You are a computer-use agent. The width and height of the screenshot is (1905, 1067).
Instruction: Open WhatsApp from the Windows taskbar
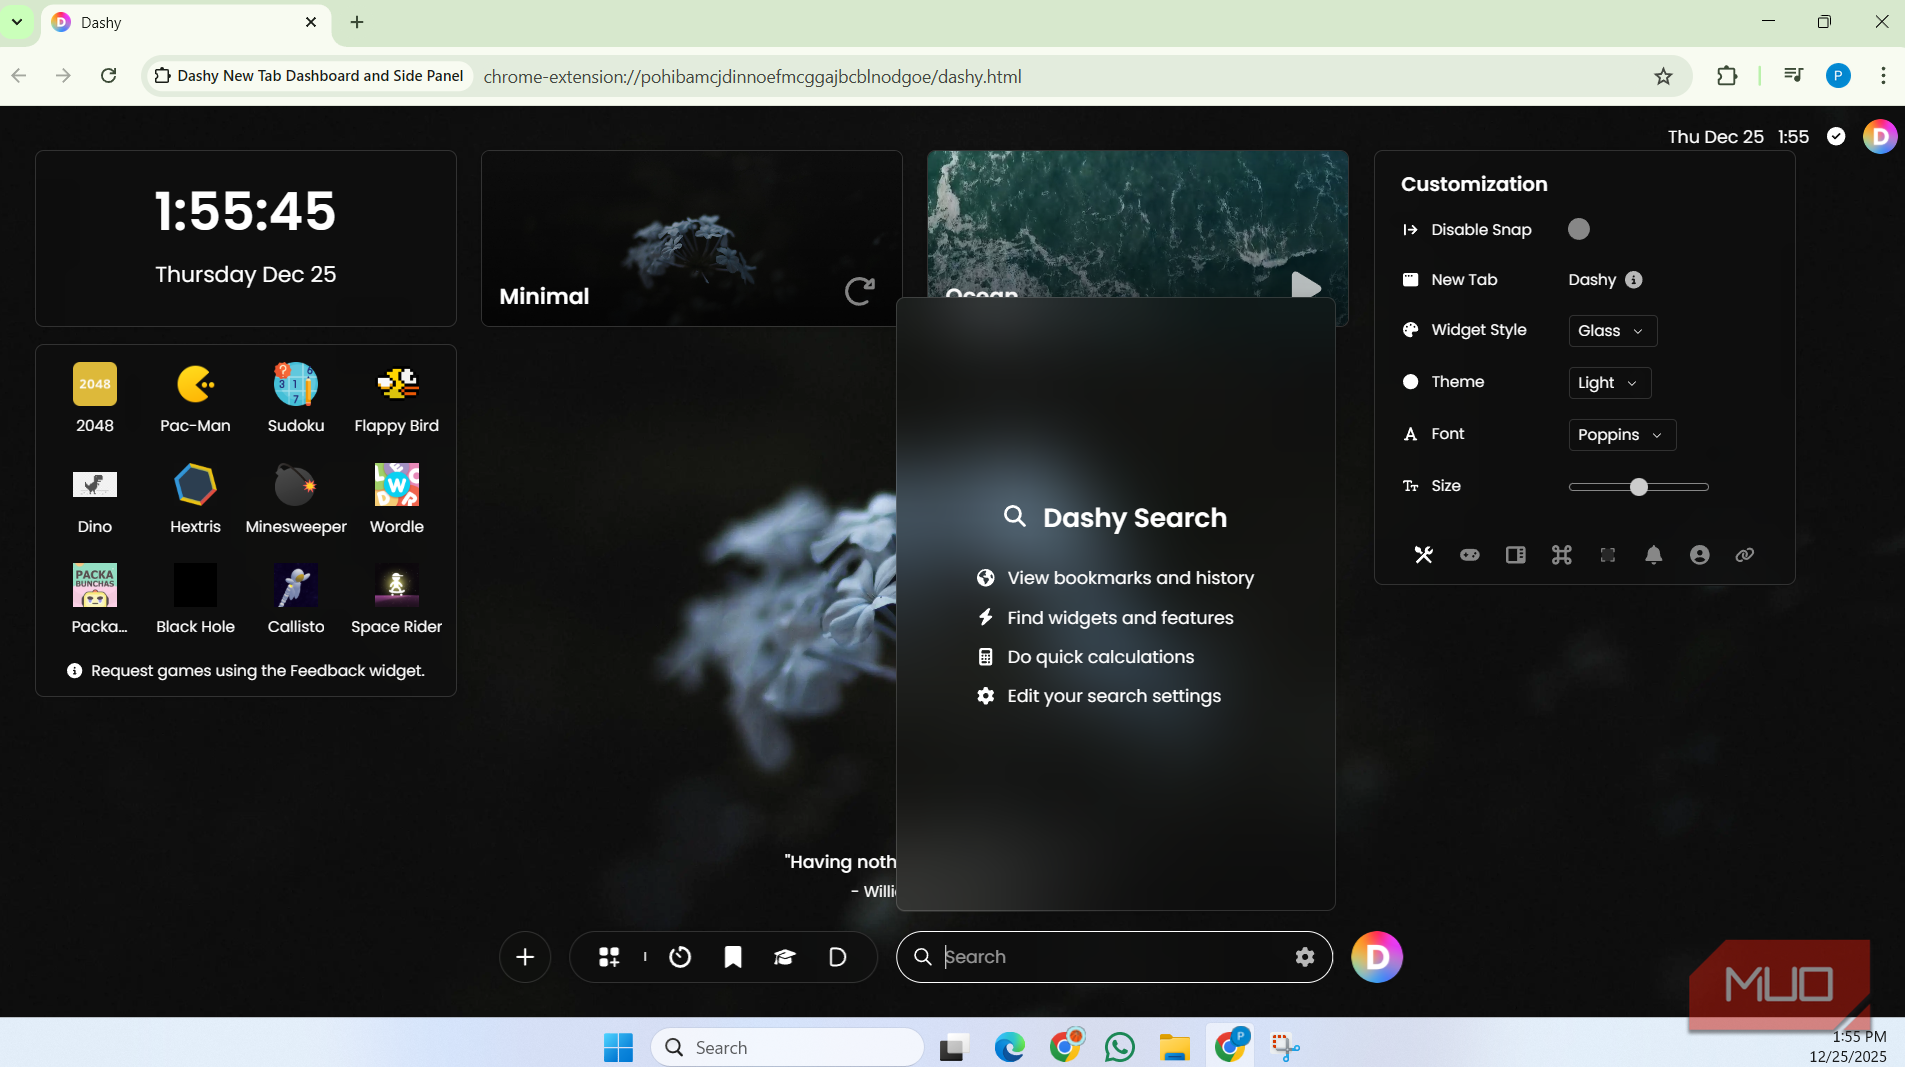click(x=1120, y=1047)
